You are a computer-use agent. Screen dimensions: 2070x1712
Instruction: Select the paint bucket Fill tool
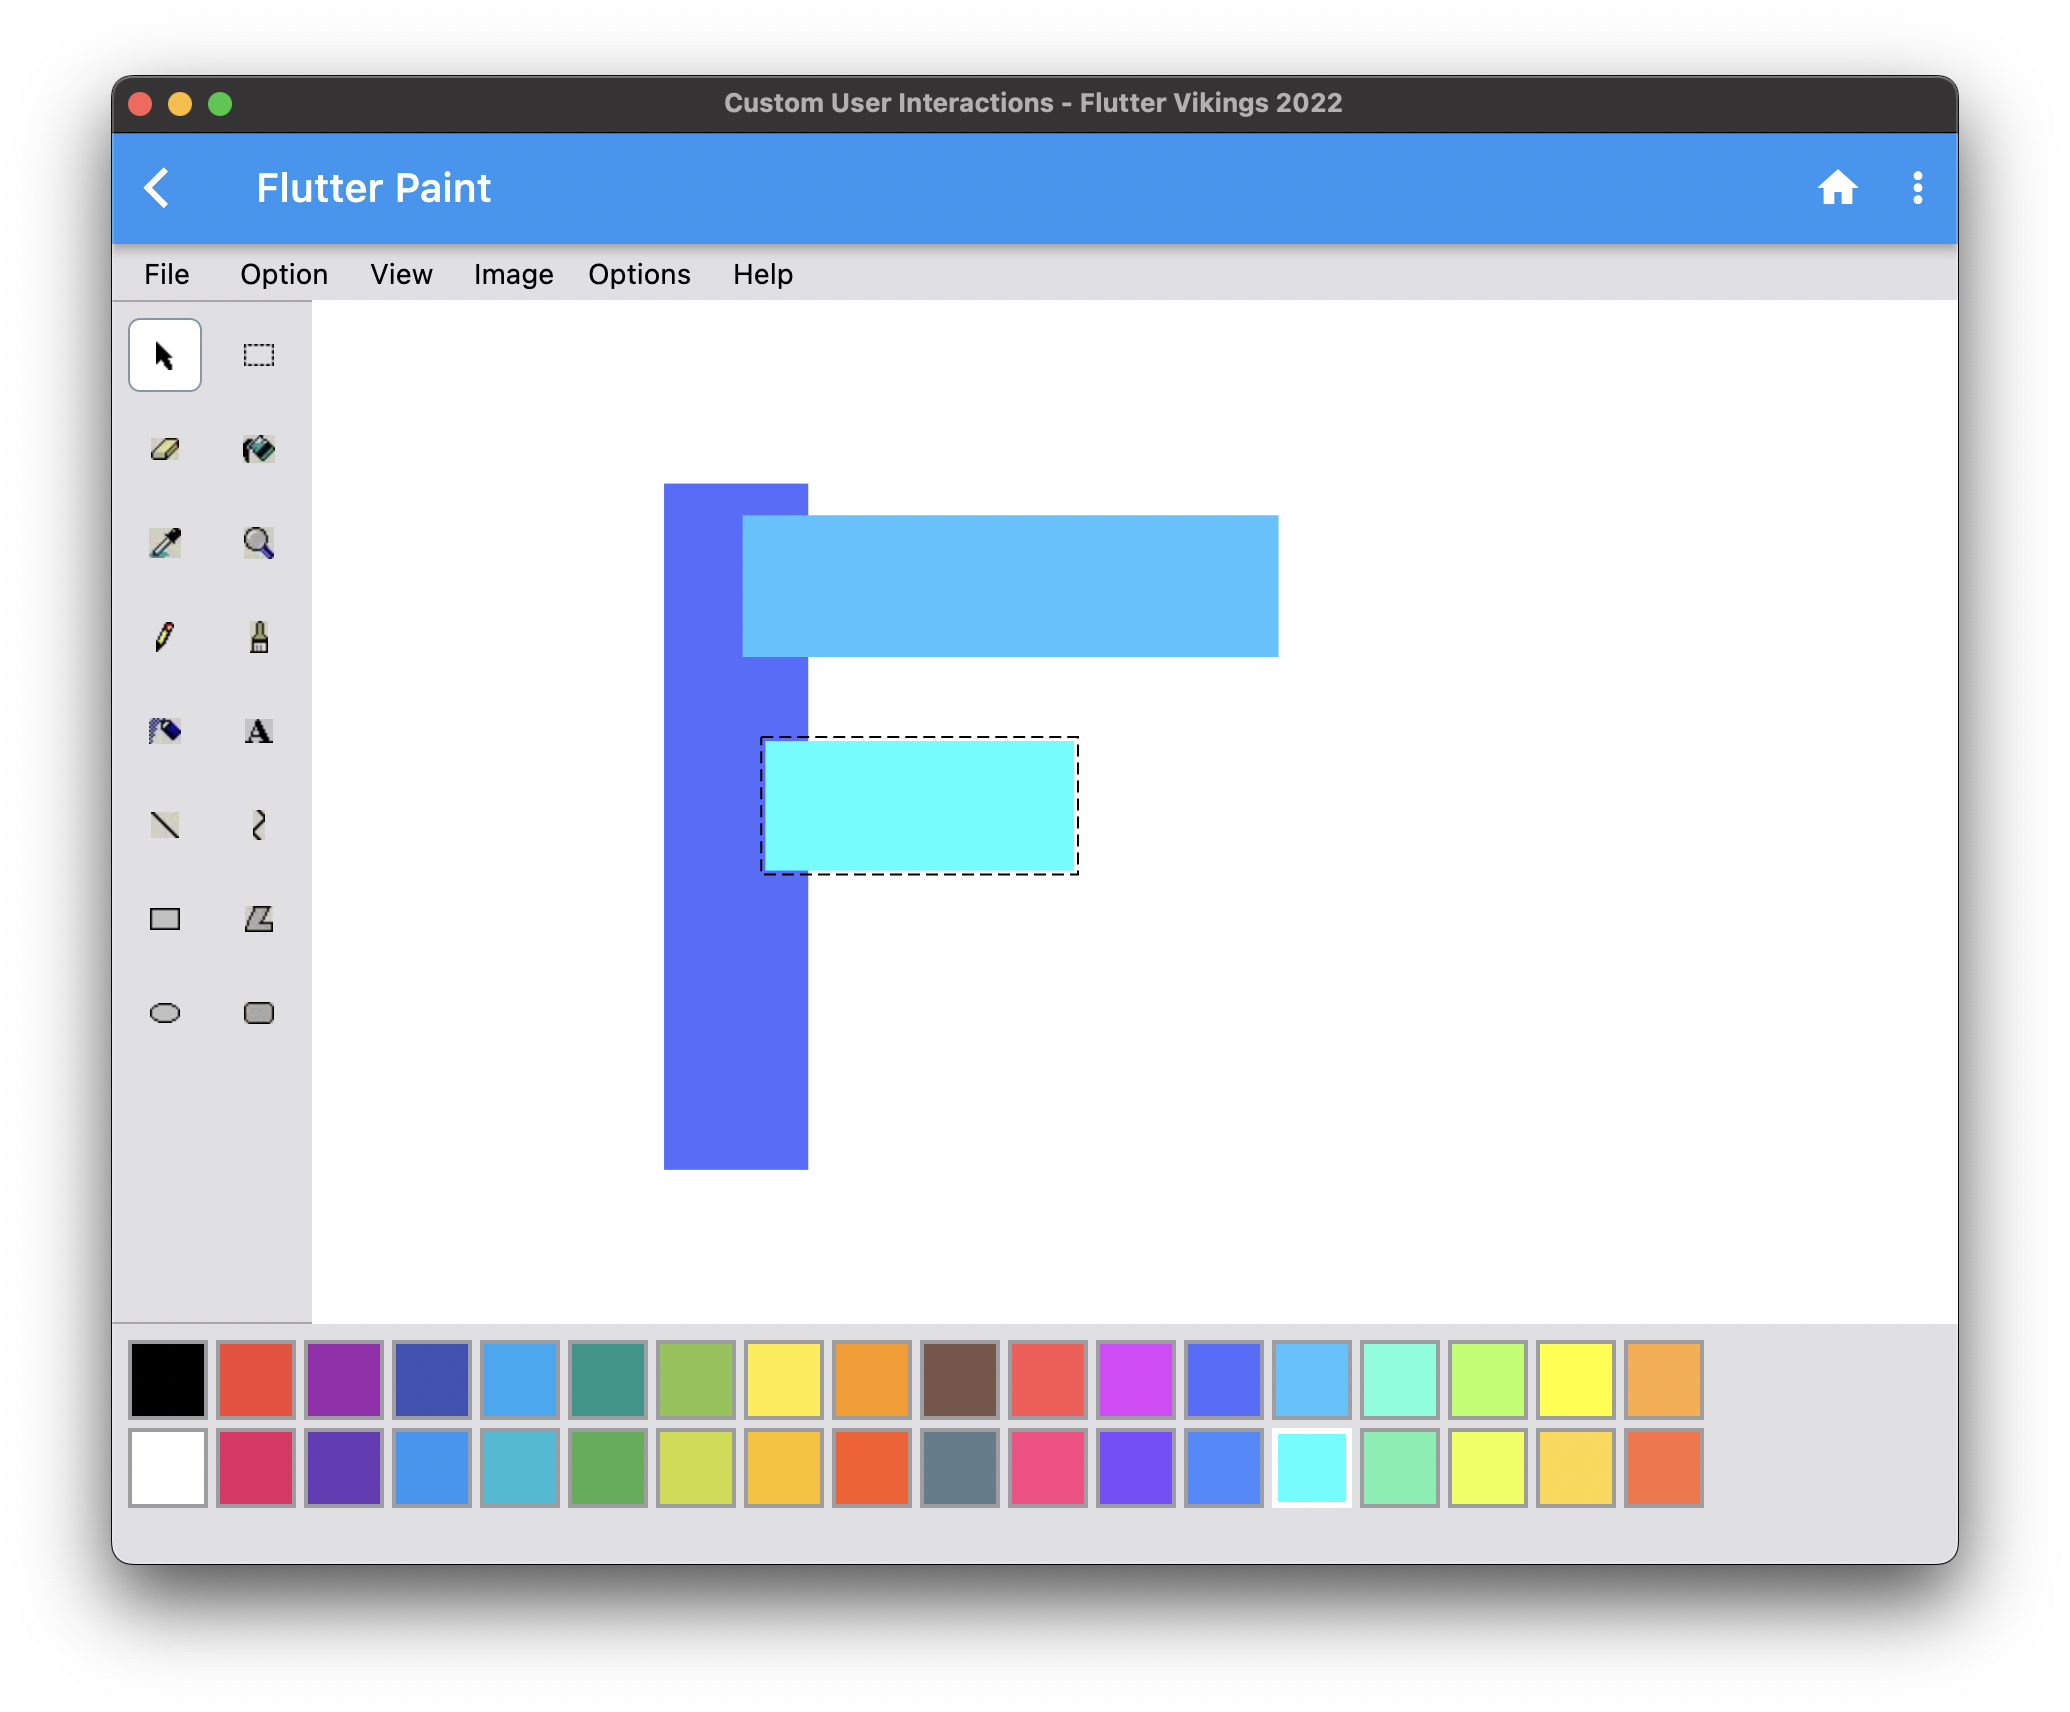click(x=259, y=449)
